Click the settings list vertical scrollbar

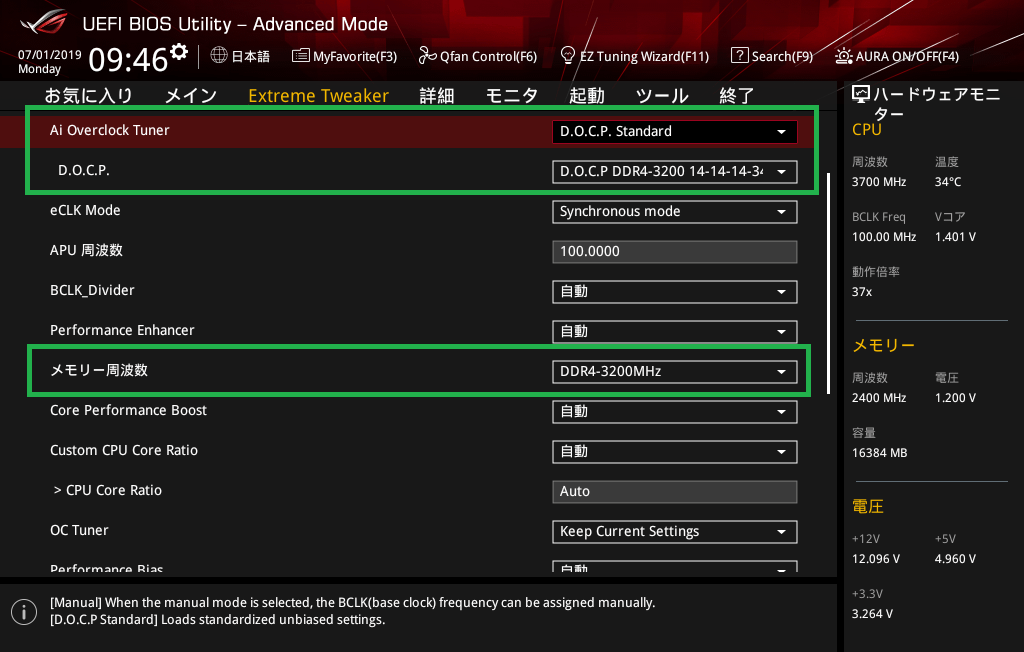point(828,284)
